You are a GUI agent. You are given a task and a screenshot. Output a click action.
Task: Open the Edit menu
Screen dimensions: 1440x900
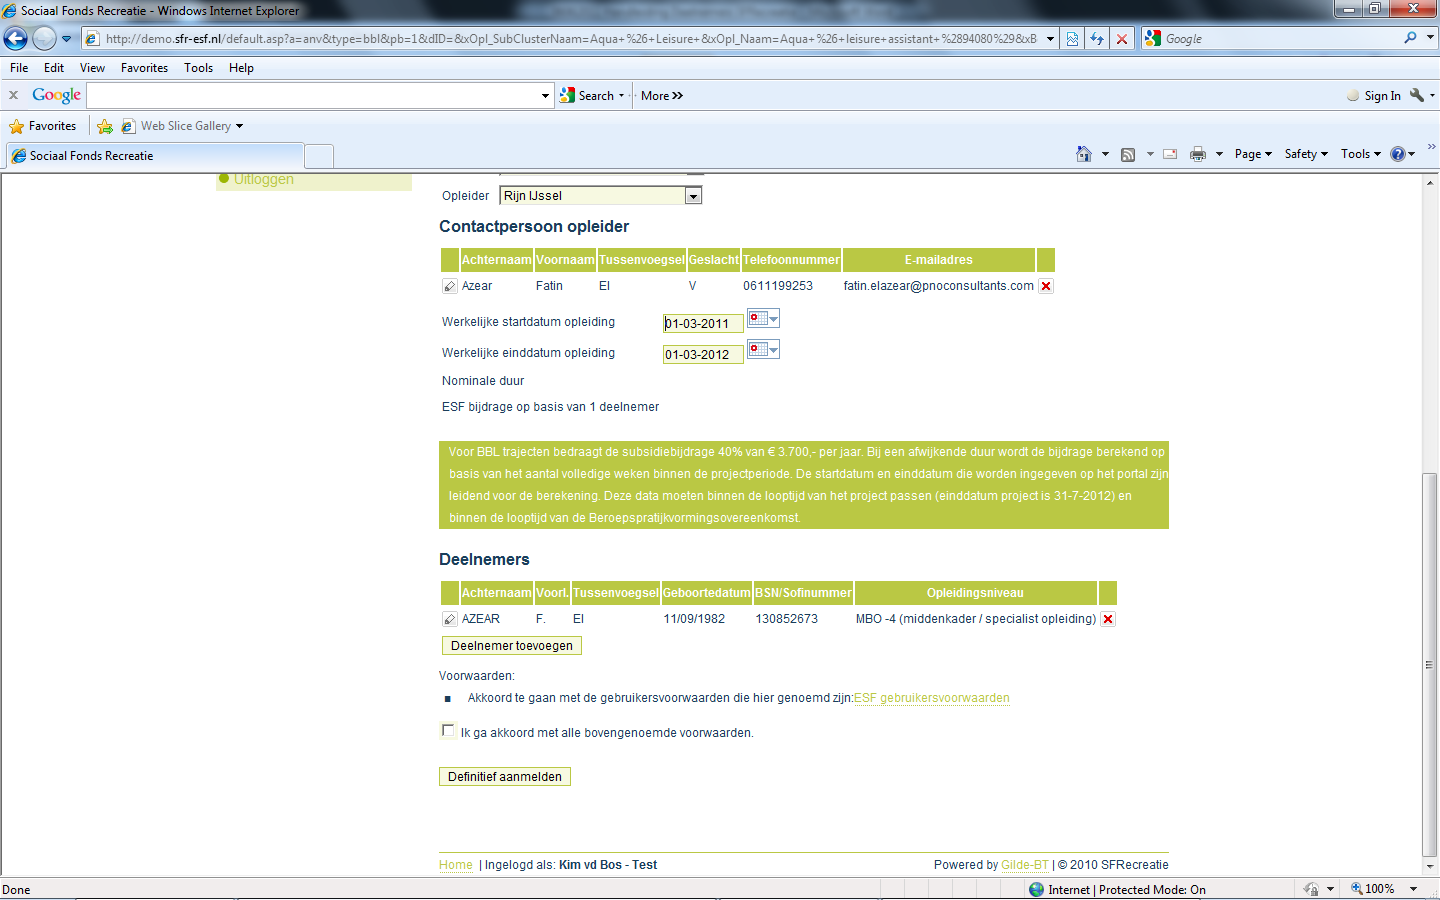pos(54,68)
